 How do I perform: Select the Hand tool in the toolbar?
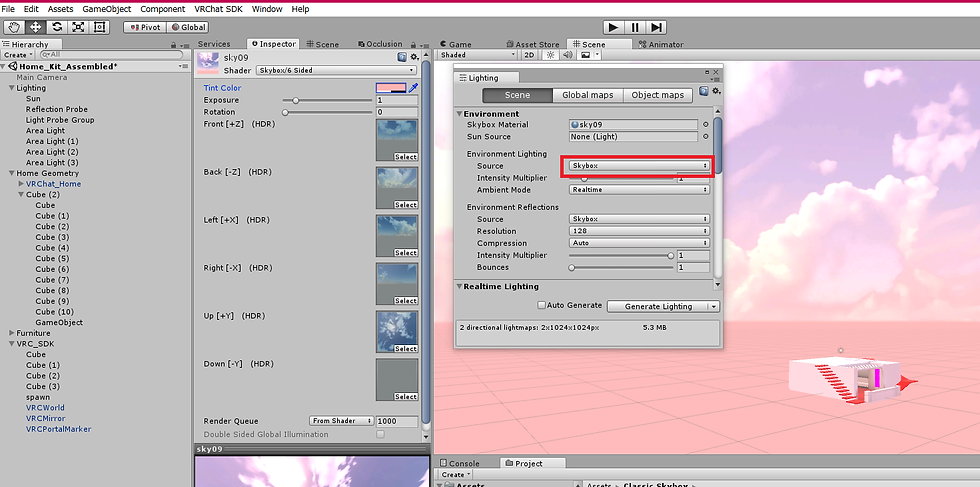pyautogui.click(x=15, y=28)
